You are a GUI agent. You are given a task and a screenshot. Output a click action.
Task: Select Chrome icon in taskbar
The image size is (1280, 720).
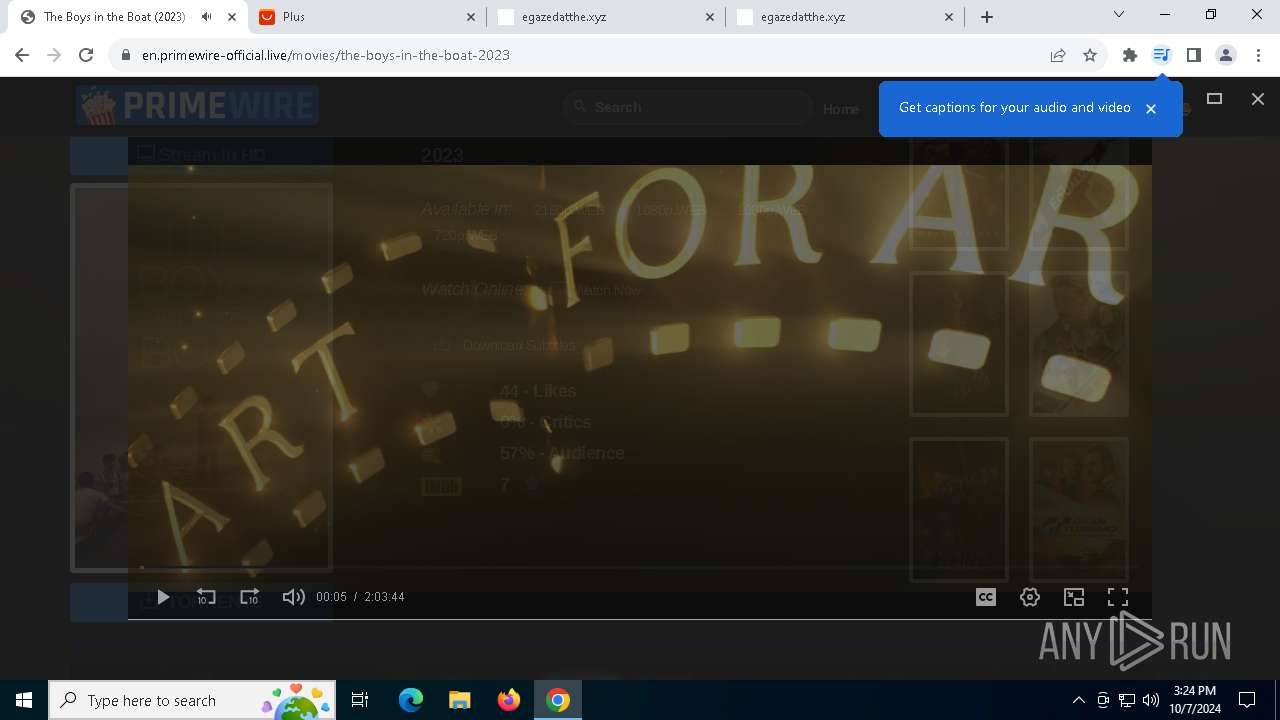tap(558, 700)
